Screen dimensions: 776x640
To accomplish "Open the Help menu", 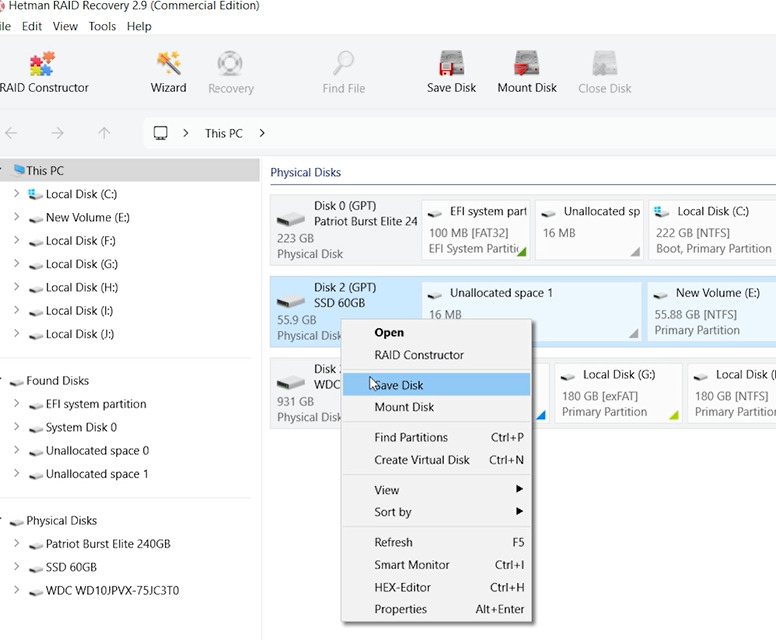I will (x=139, y=26).
